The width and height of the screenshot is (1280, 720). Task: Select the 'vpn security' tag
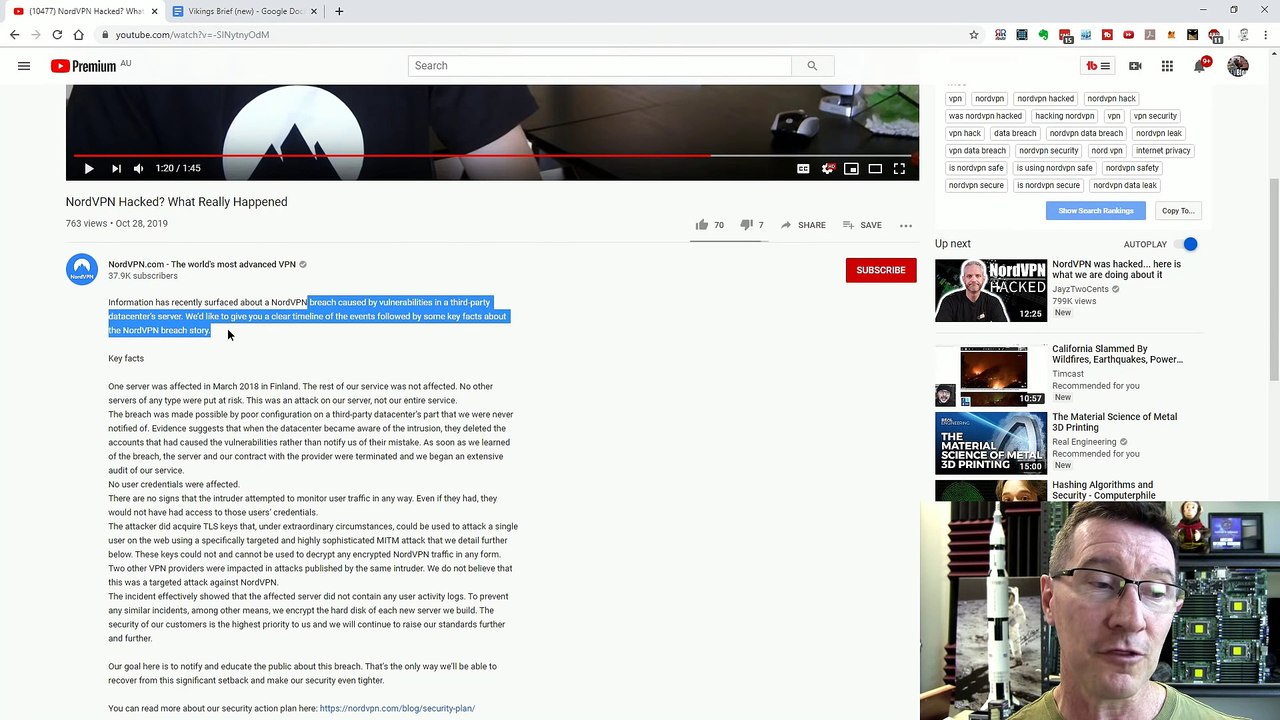pyautogui.click(x=1155, y=116)
